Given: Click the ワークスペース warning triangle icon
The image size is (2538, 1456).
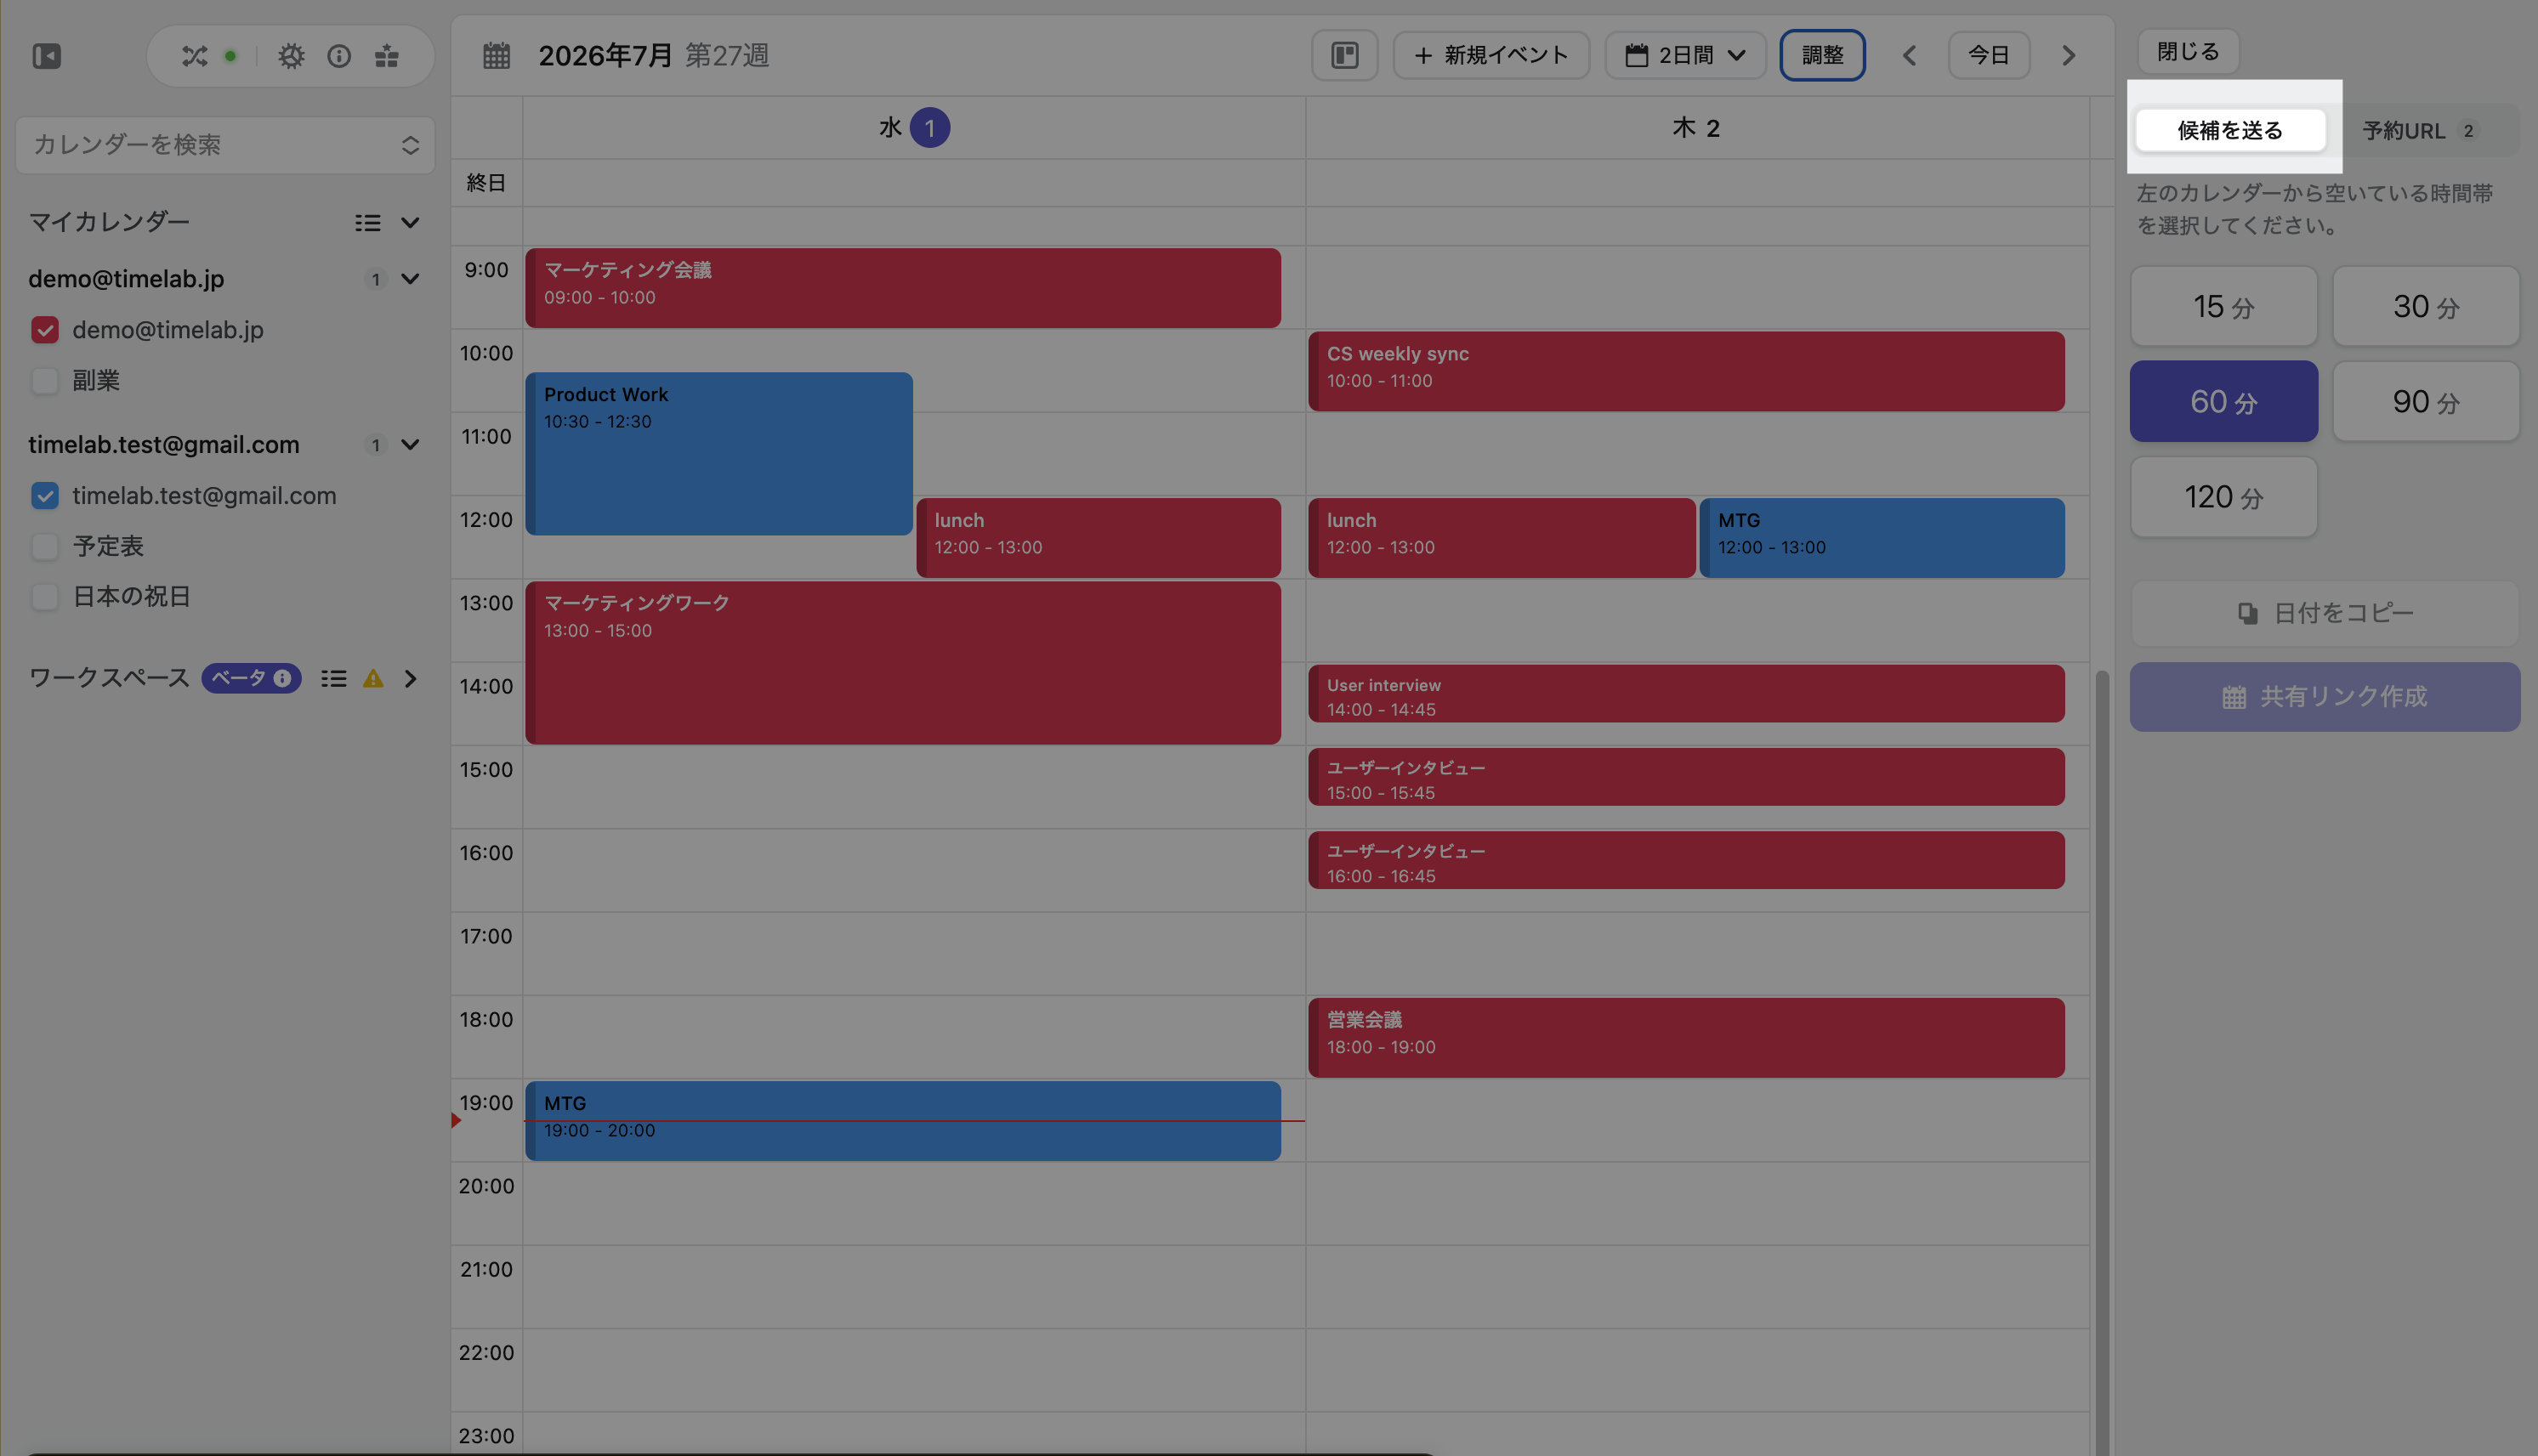Looking at the screenshot, I should tap(373, 679).
